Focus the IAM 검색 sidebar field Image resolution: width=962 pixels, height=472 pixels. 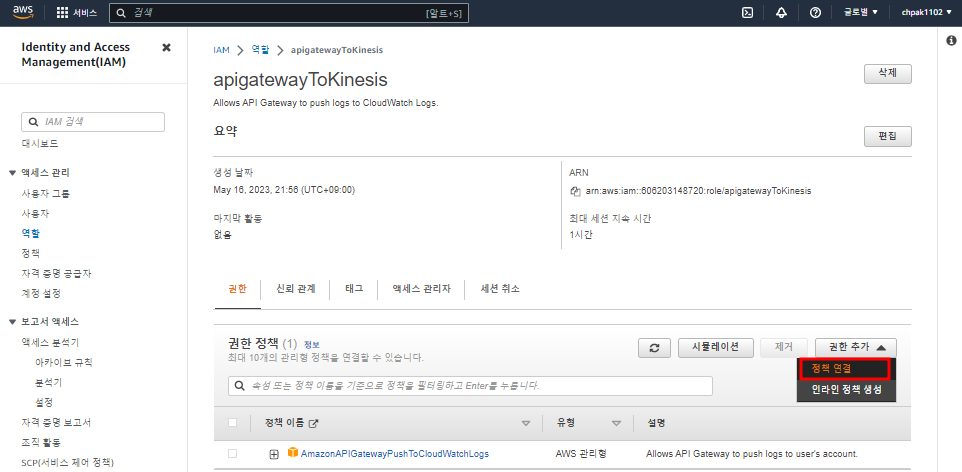pos(93,122)
